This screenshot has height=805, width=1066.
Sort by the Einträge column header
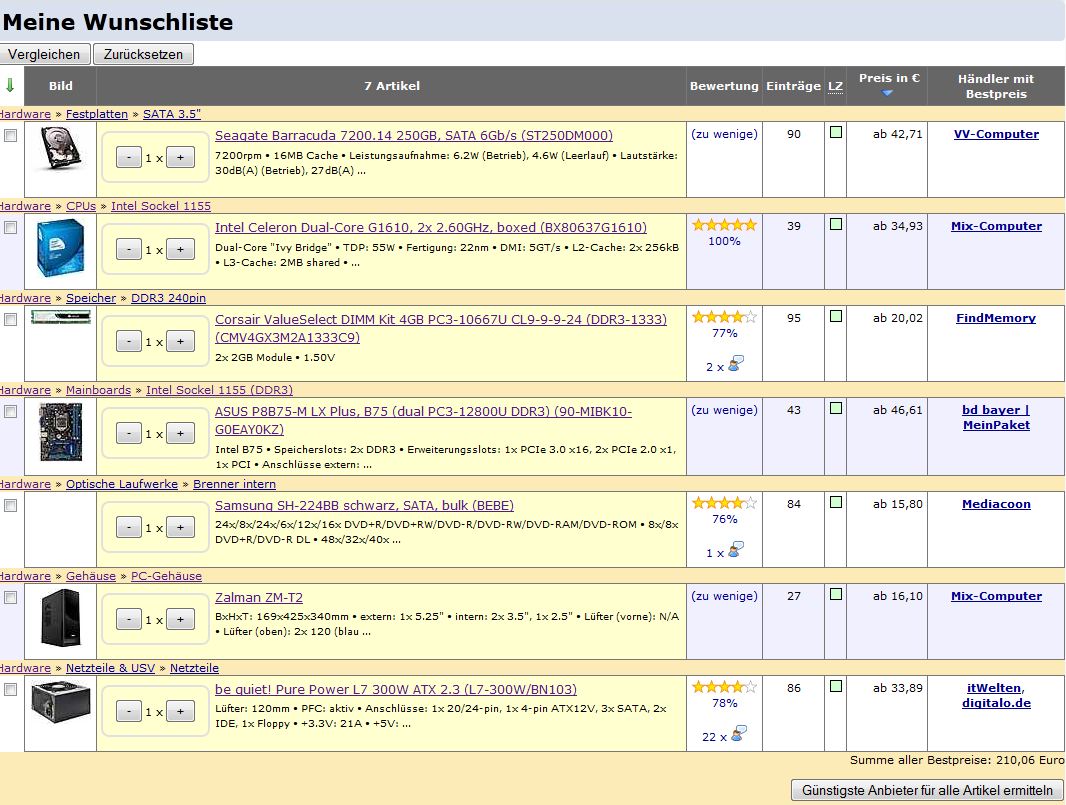793,86
